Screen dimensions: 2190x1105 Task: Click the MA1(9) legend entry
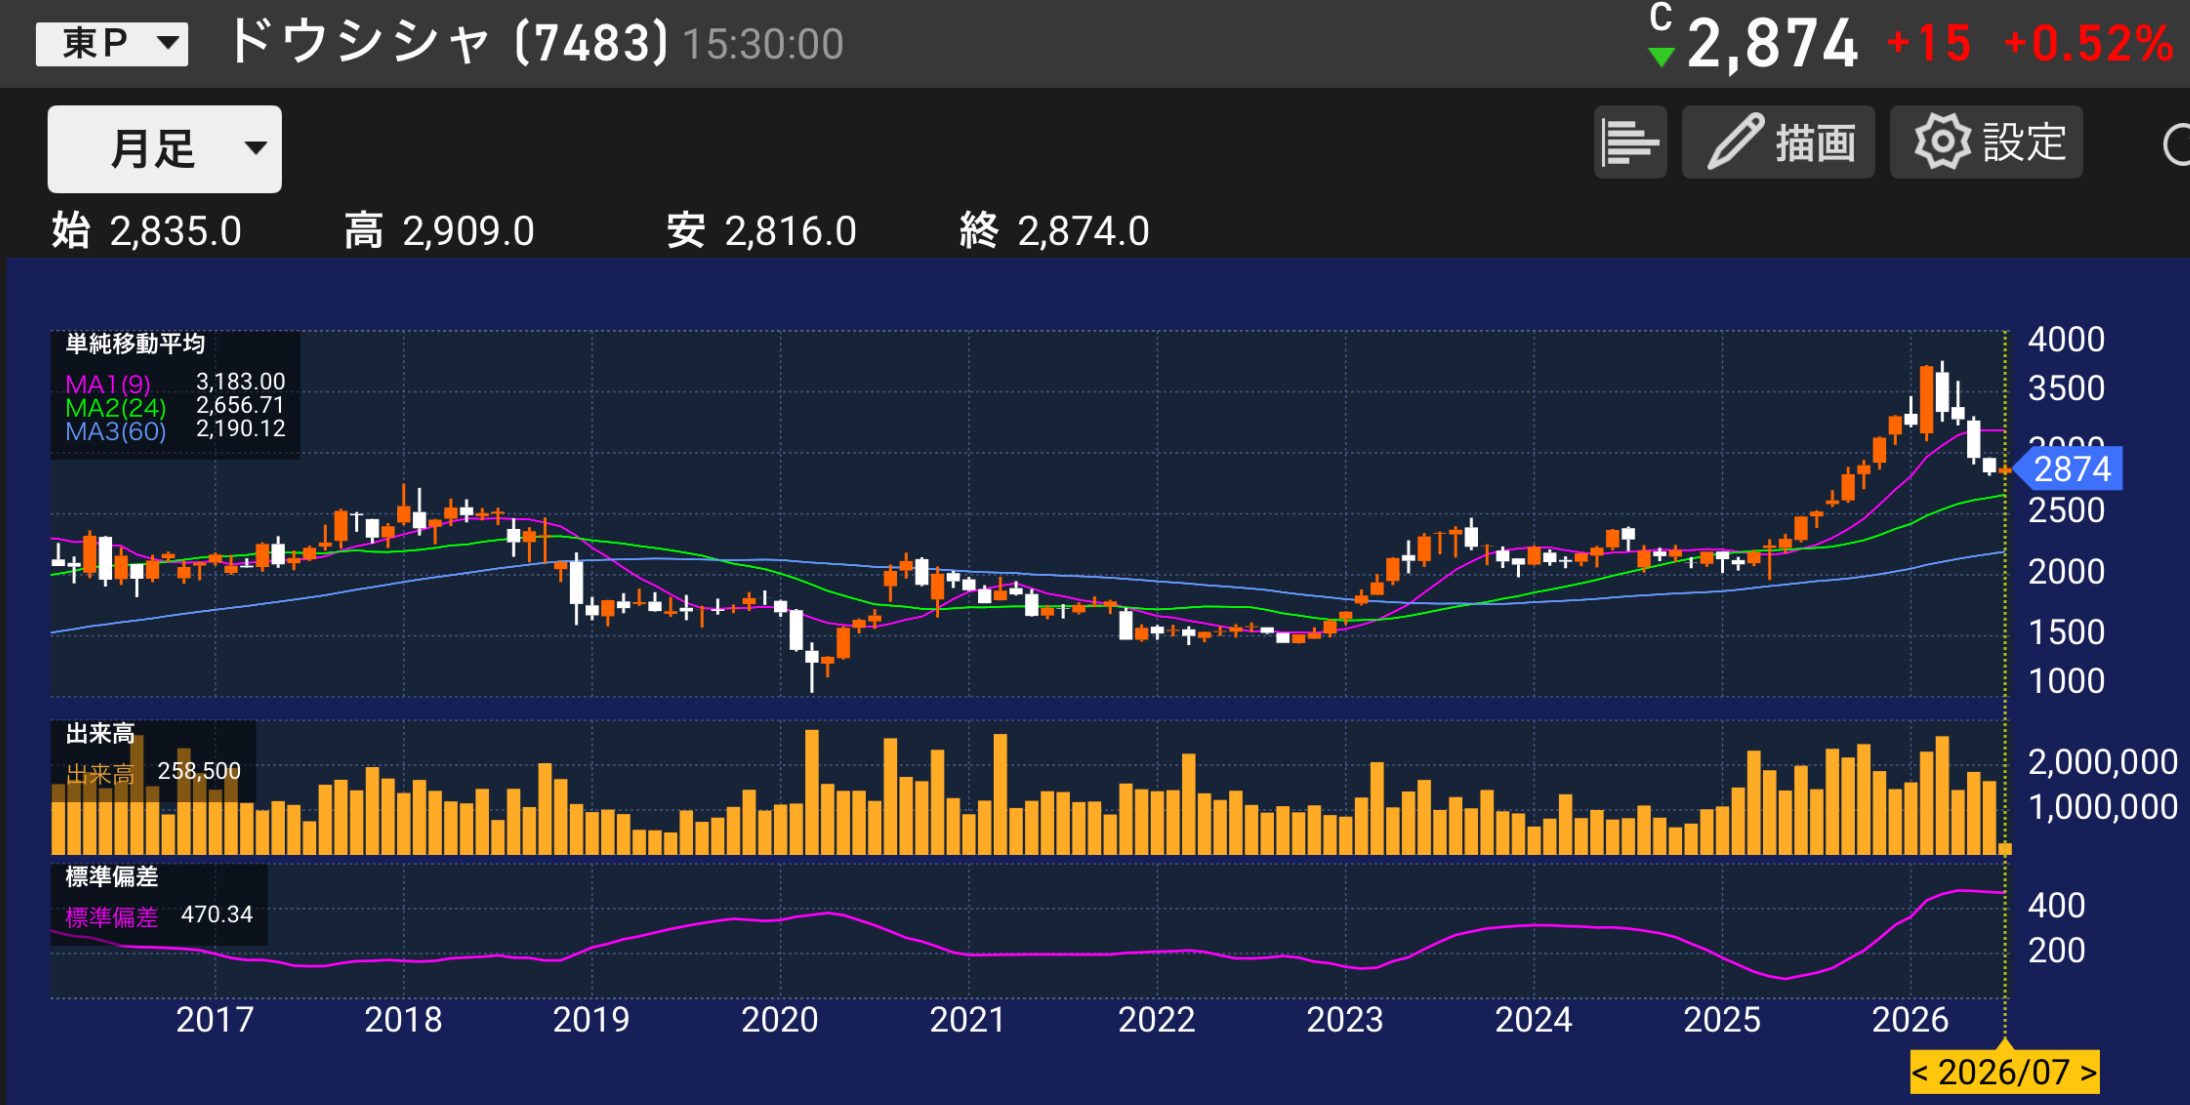(x=108, y=384)
